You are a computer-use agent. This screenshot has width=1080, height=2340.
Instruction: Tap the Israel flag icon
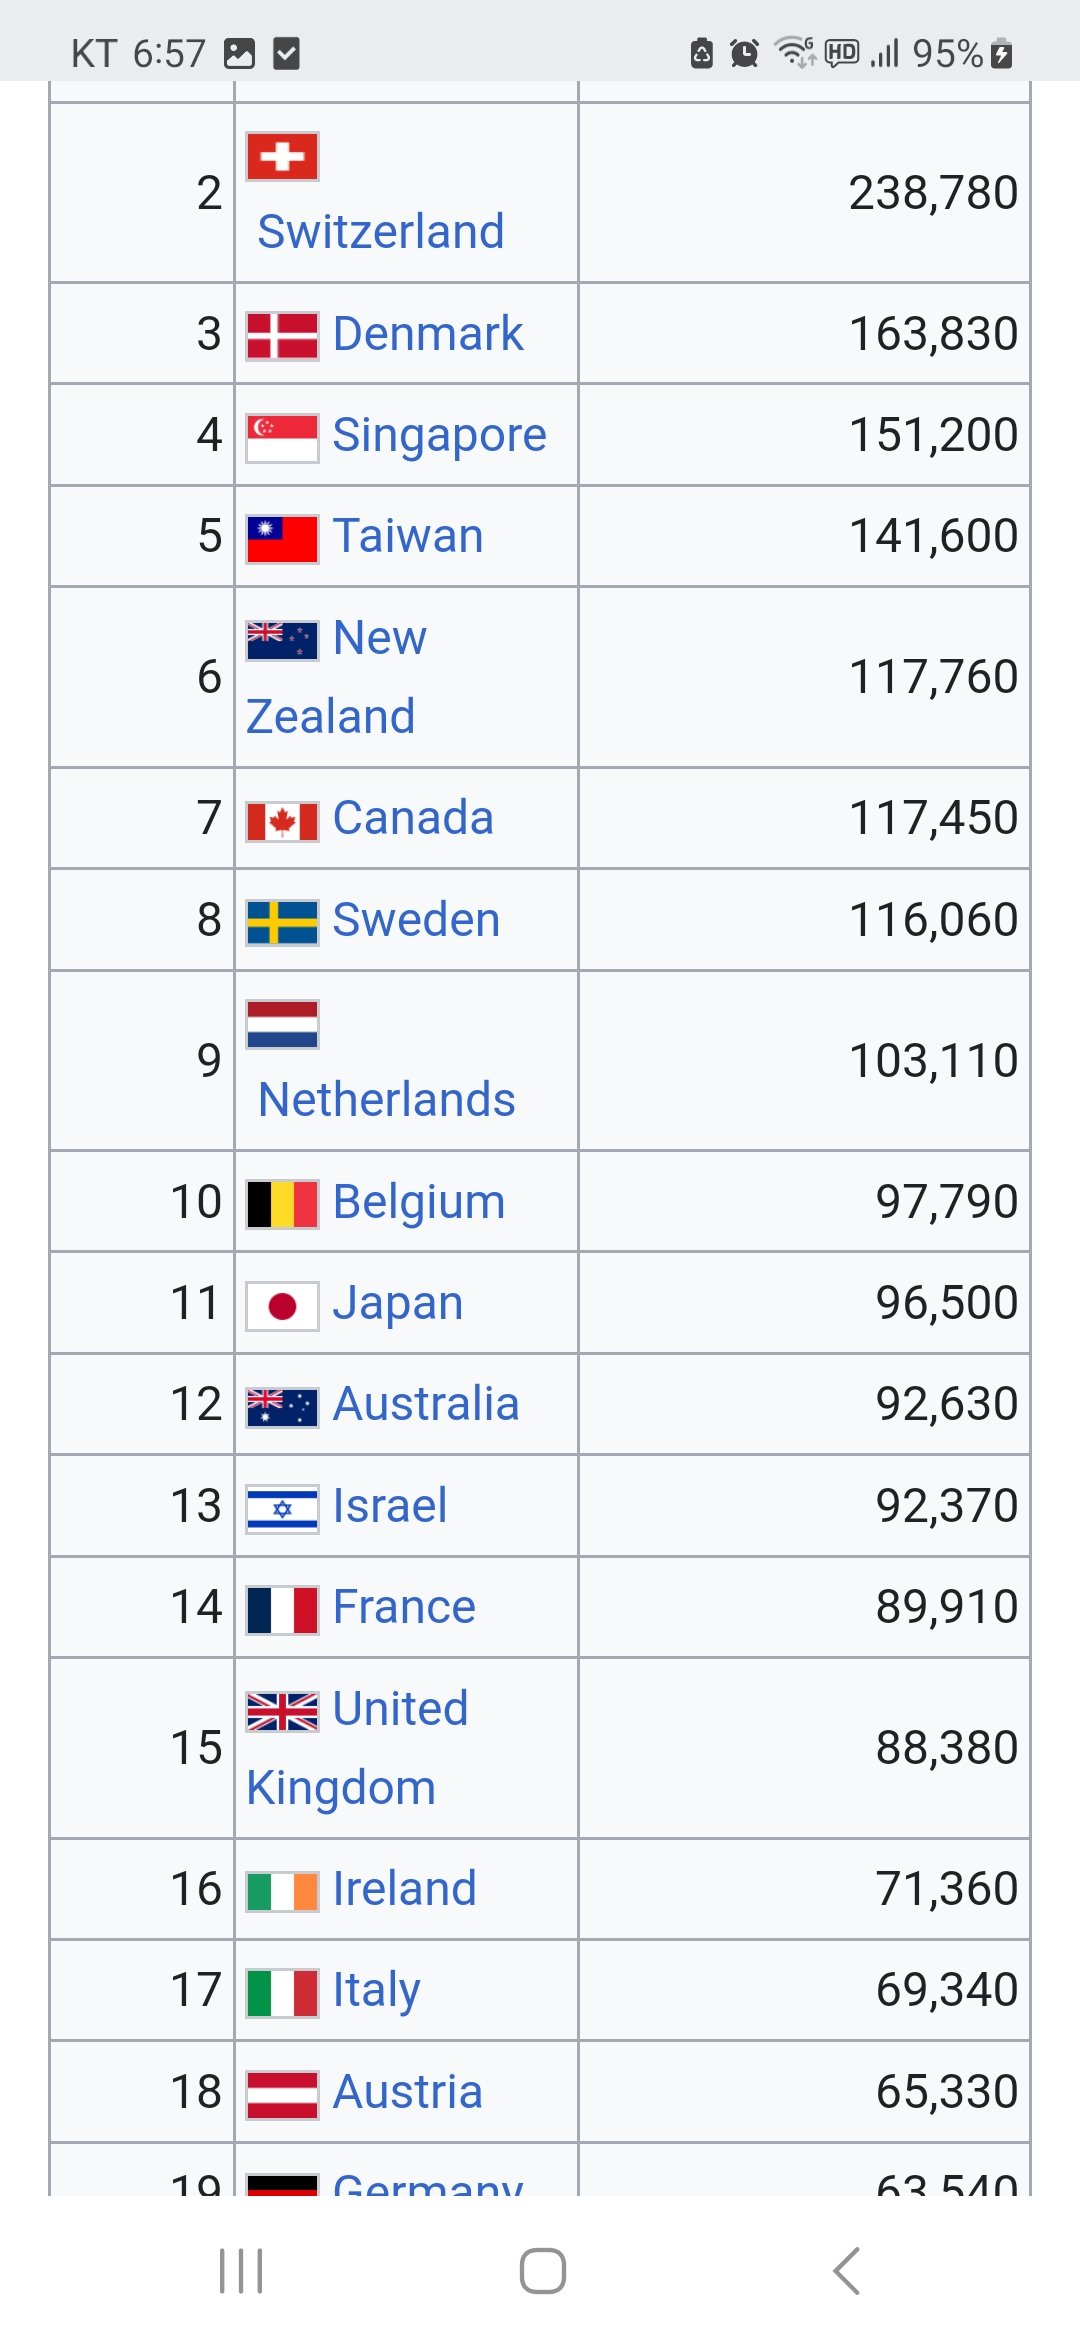pyautogui.click(x=282, y=1508)
